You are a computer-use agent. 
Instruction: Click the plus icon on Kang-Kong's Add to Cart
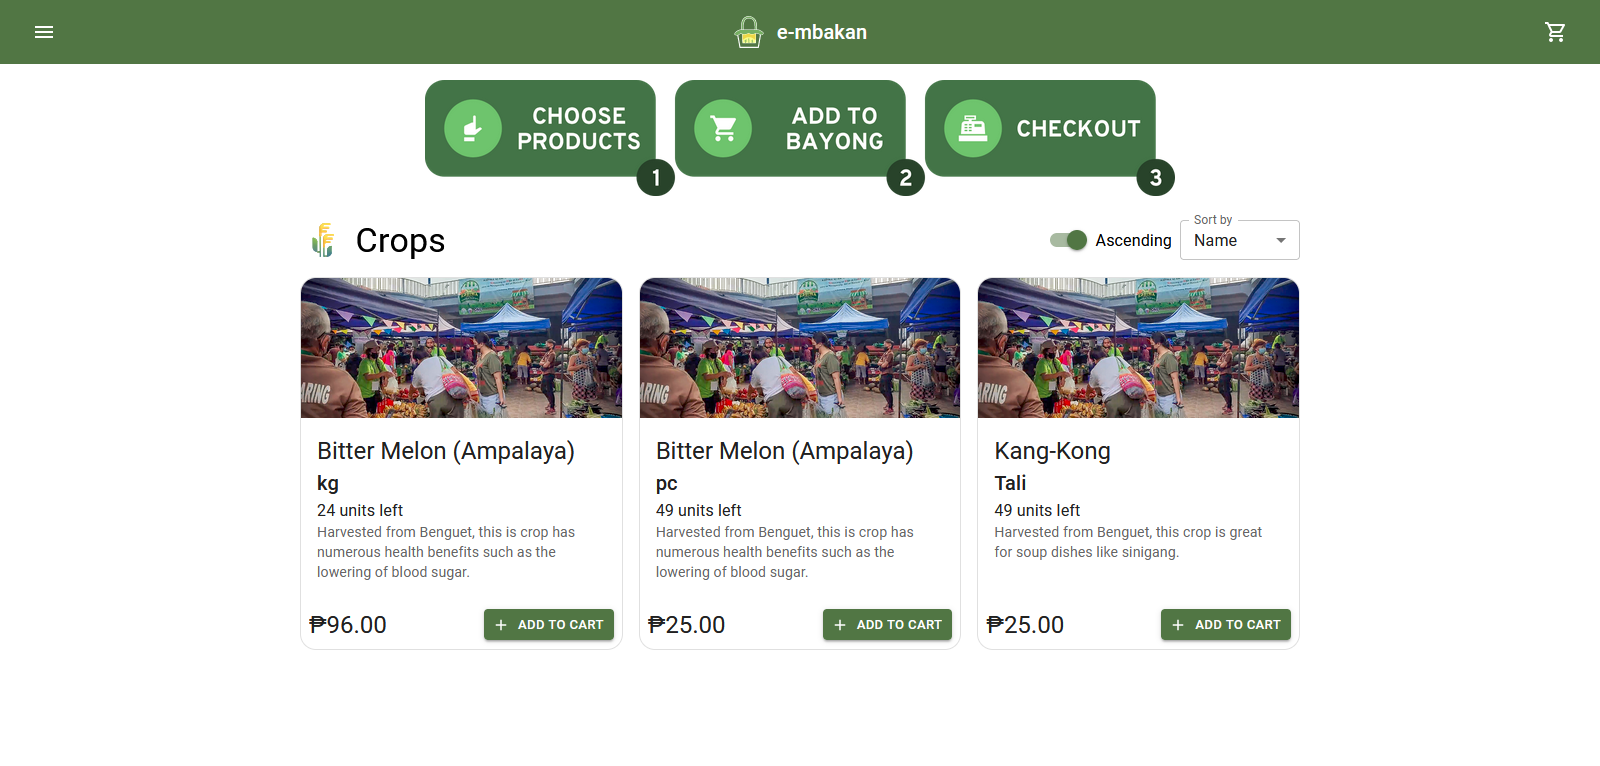pos(1178,624)
